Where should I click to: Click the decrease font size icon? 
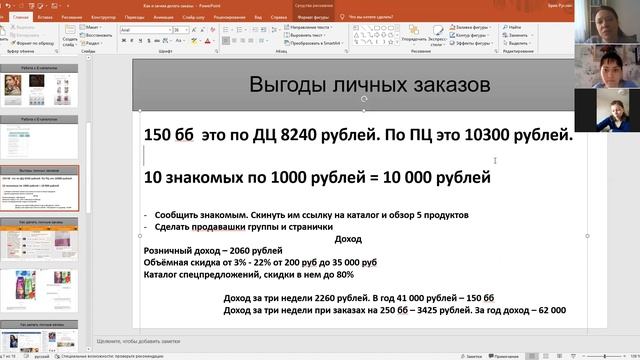tap(203, 30)
